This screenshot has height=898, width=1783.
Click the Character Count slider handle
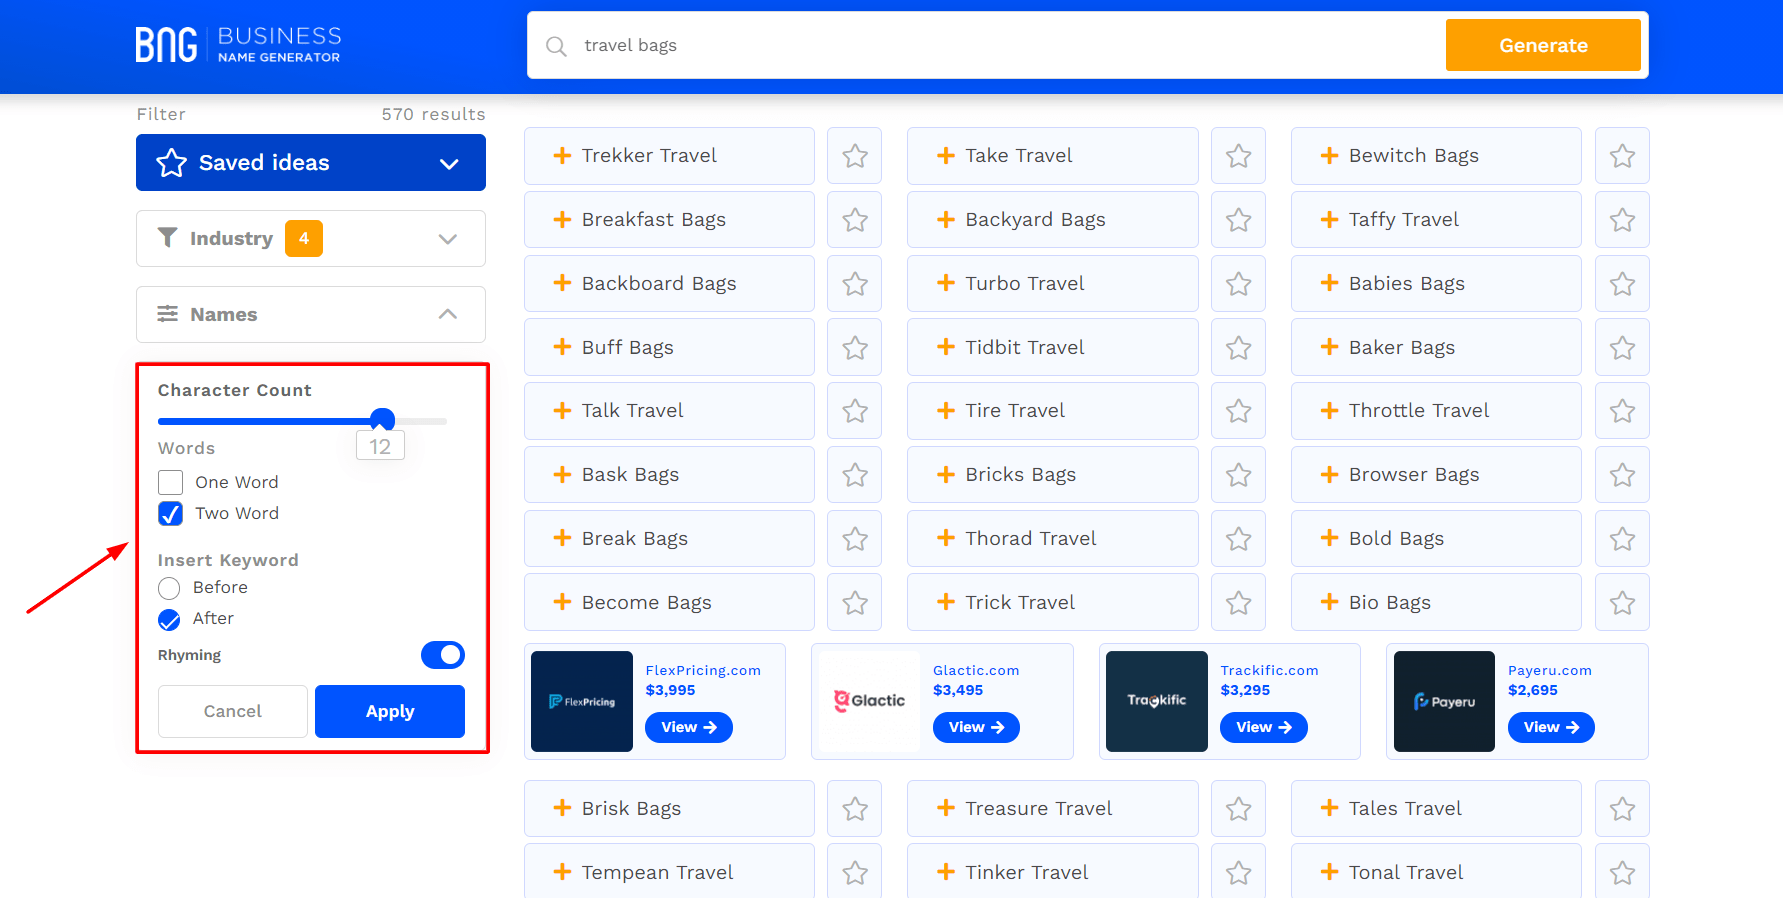click(x=382, y=420)
